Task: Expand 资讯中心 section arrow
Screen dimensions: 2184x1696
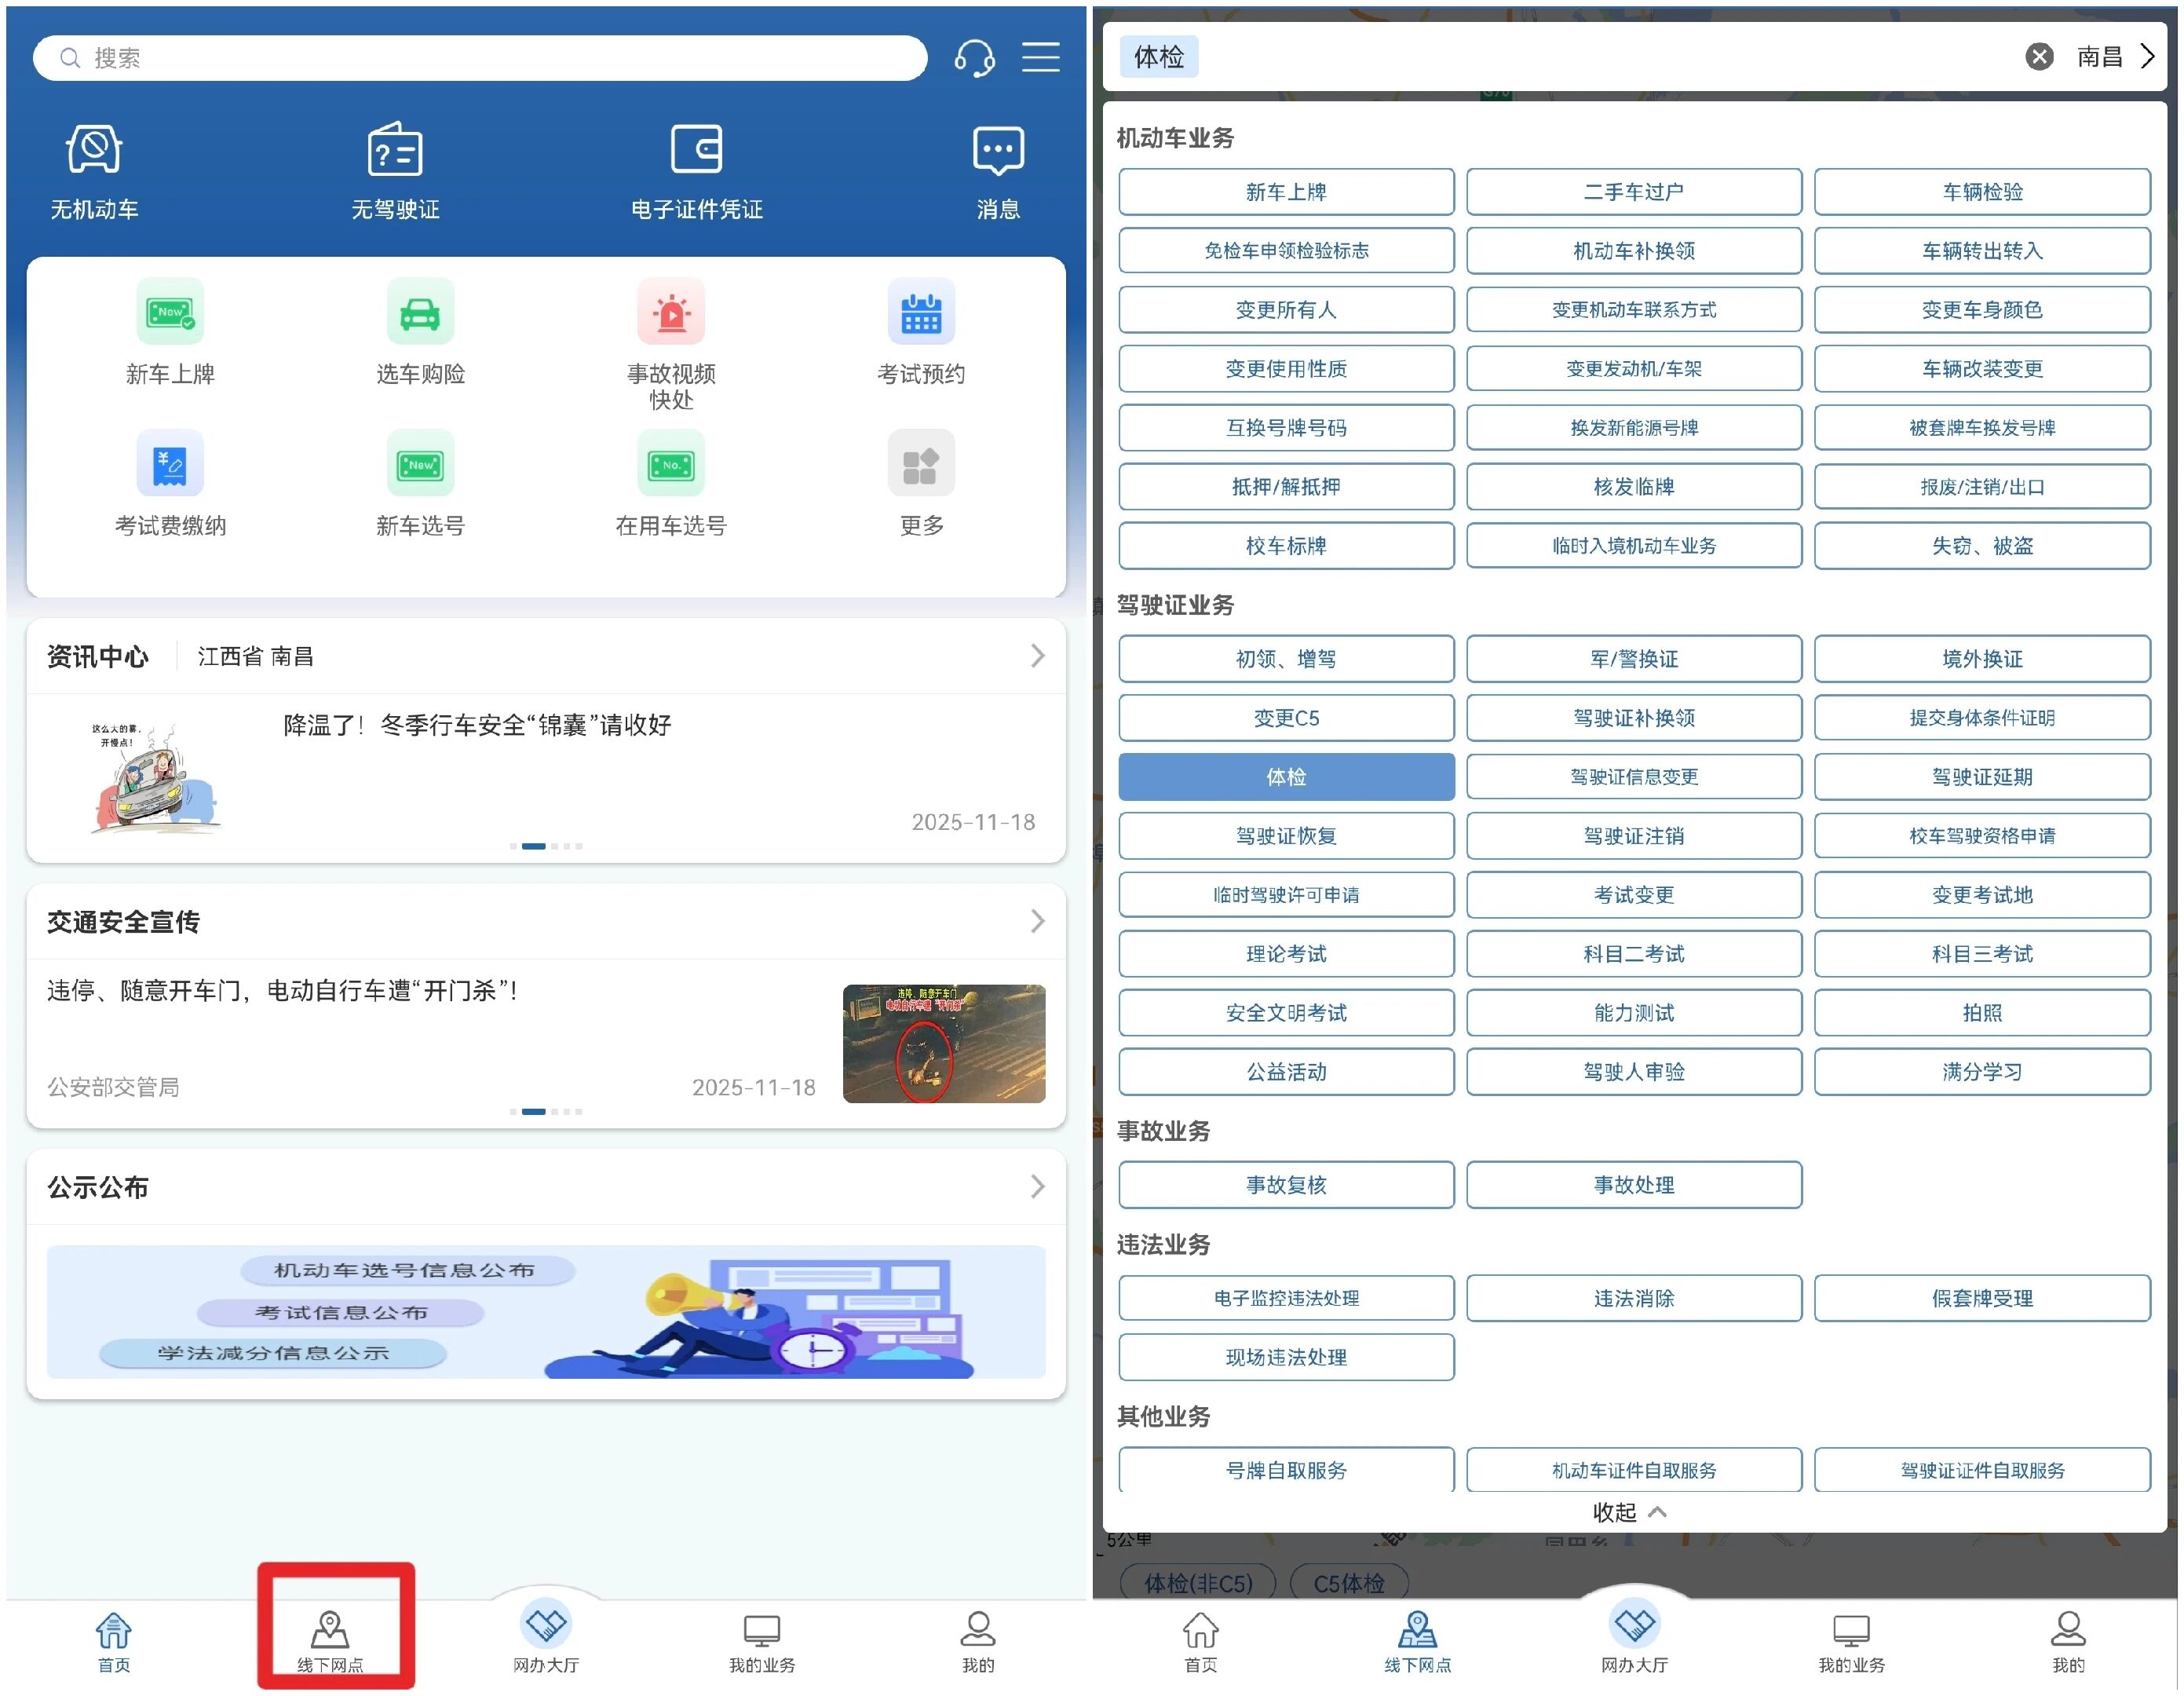Action: click(x=1037, y=656)
